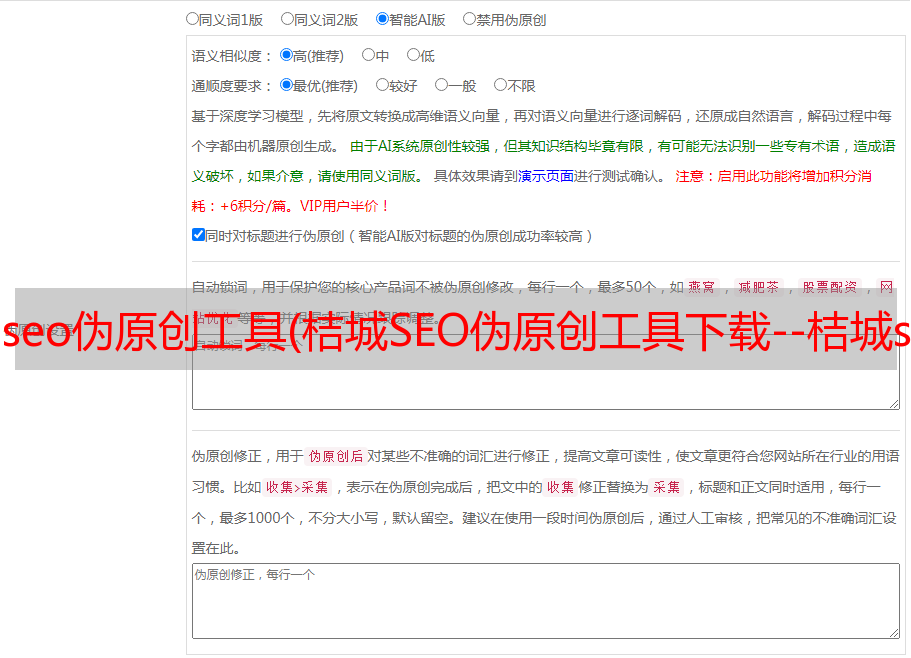Set 语义相似度 to 低
The width and height of the screenshot is (911, 658).
coord(413,55)
